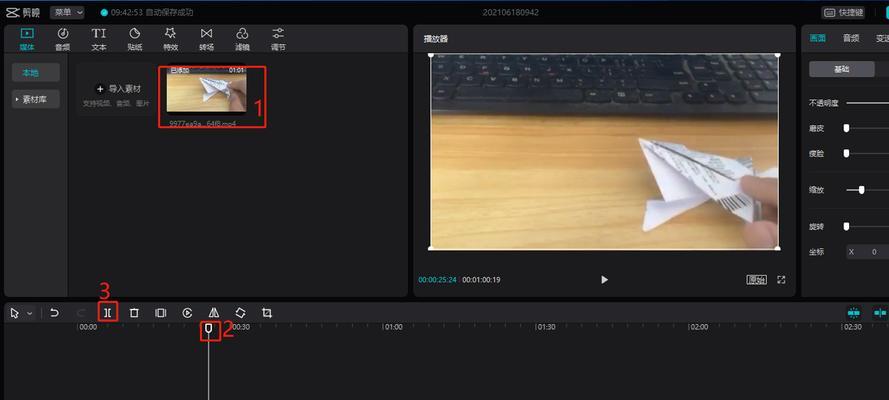Click the project title 202106180942
The height and width of the screenshot is (400, 889).
click(511, 12)
